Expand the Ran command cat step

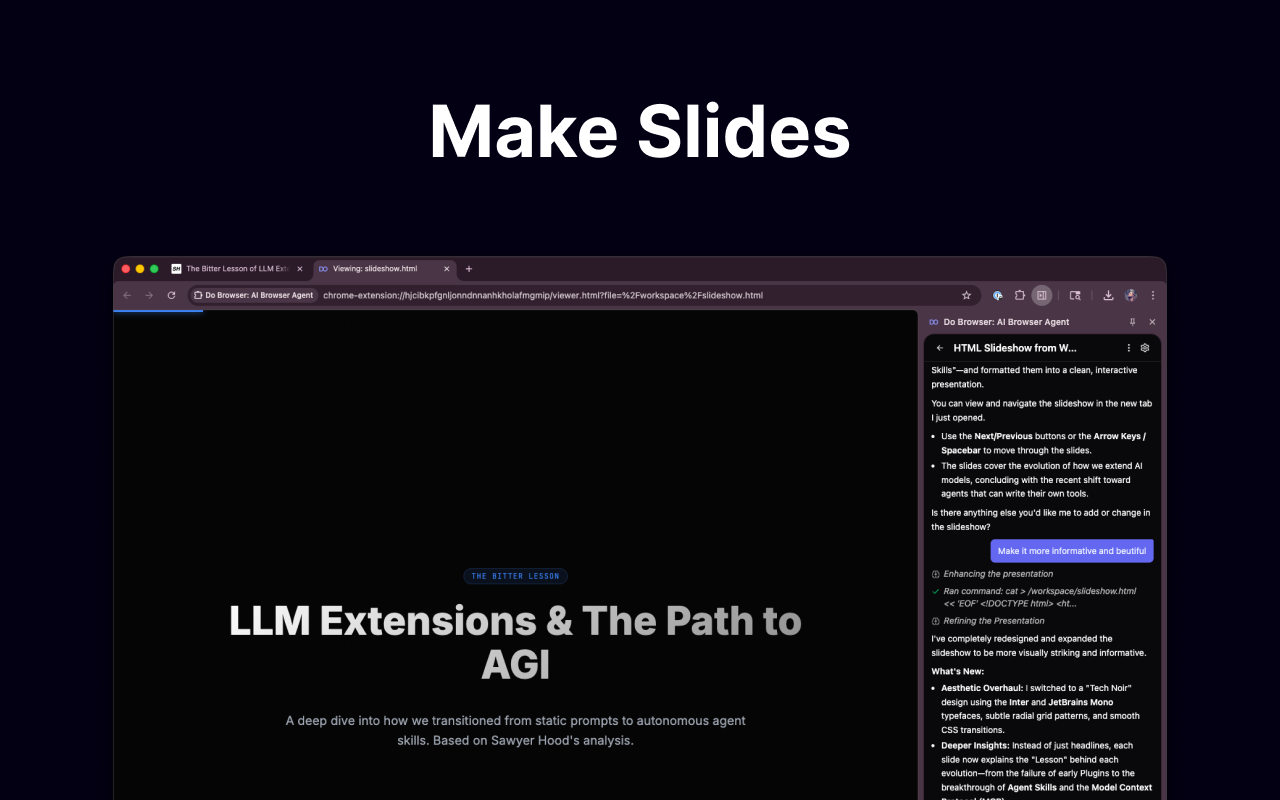(1034, 597)
